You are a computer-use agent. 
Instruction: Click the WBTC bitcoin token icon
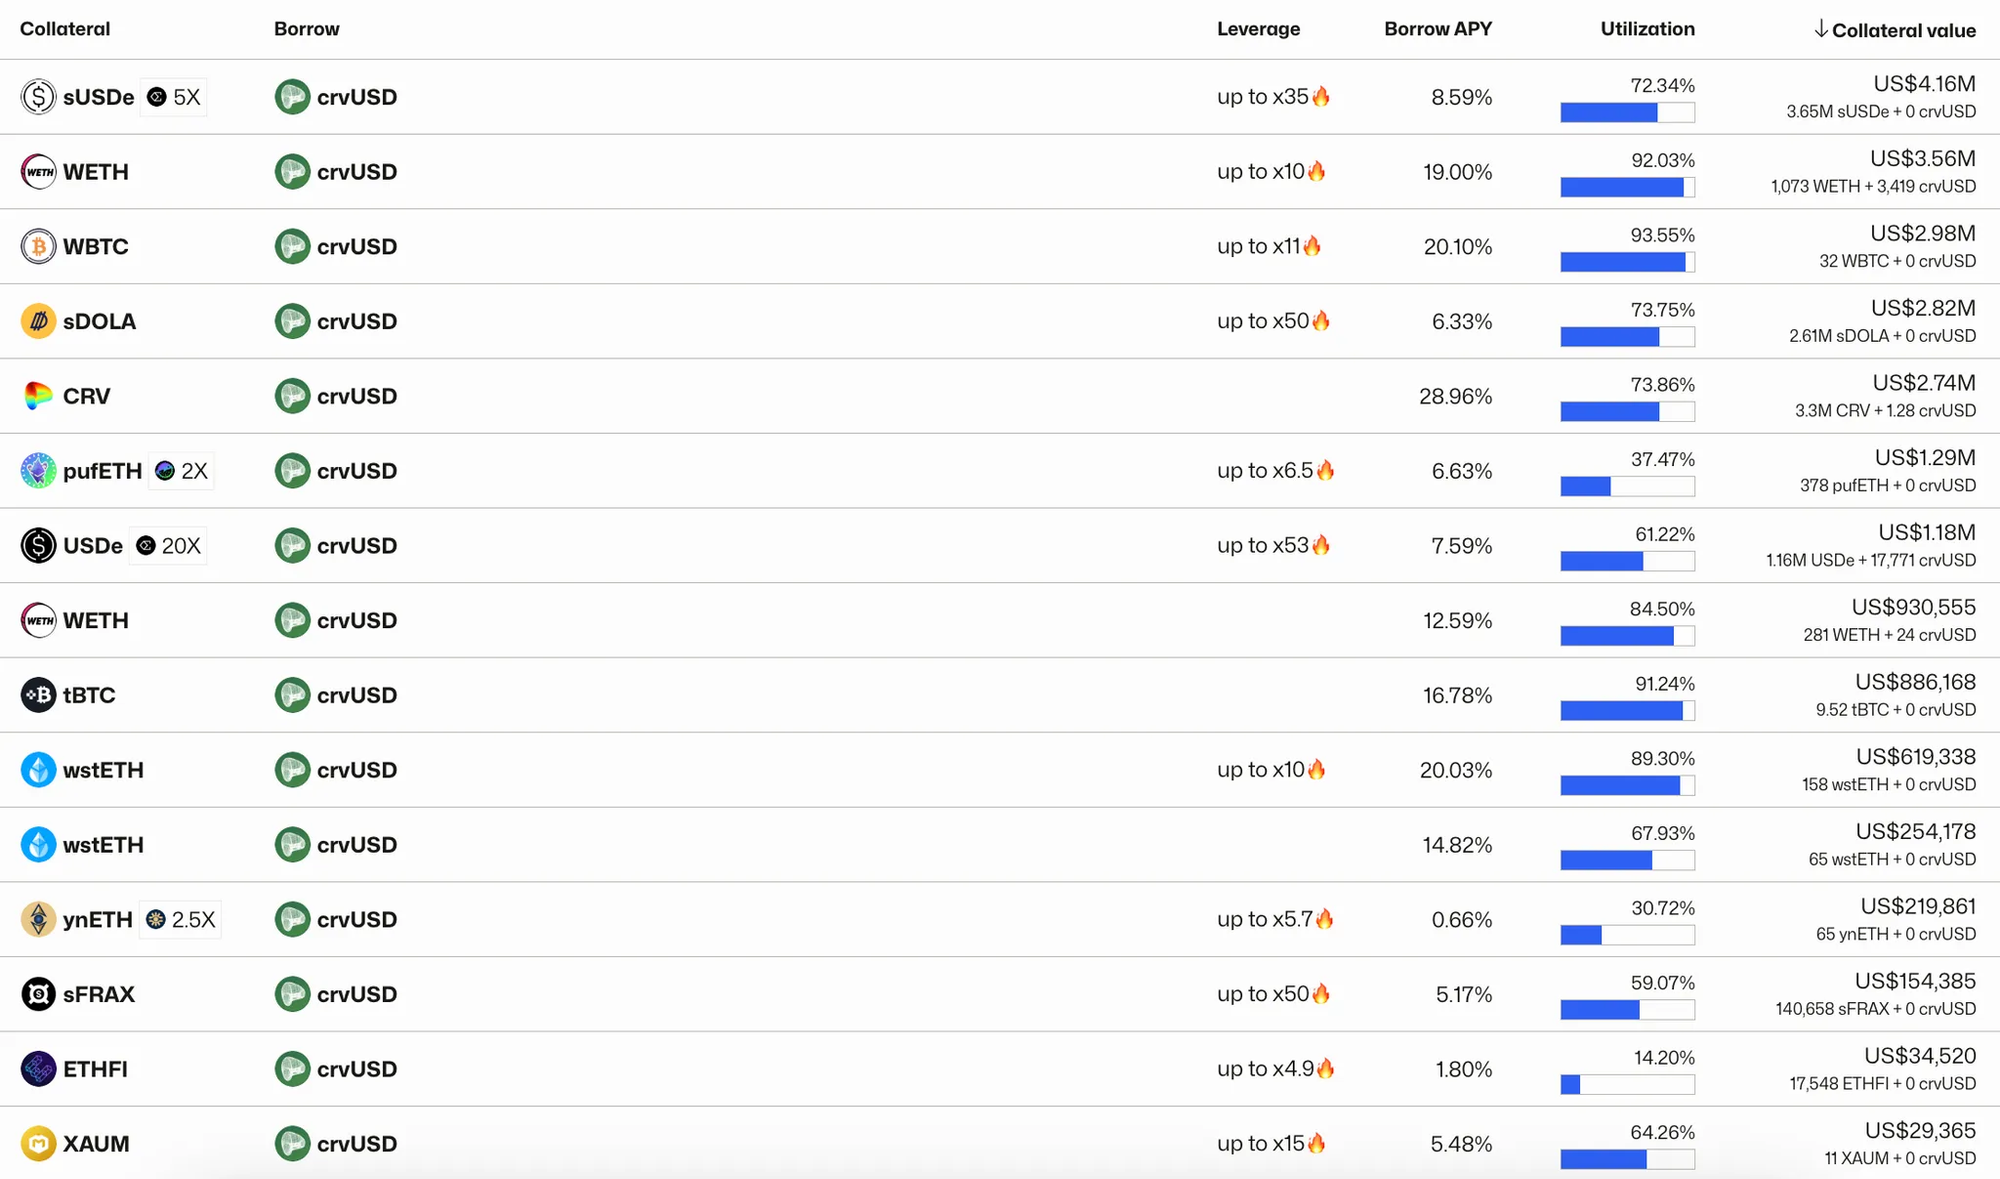click(38, 246)
